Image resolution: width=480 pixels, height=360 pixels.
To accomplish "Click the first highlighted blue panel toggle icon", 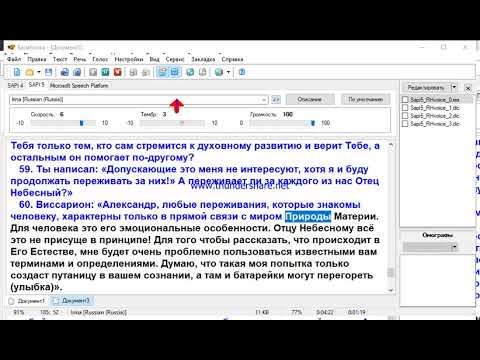I will coord(162,72).
